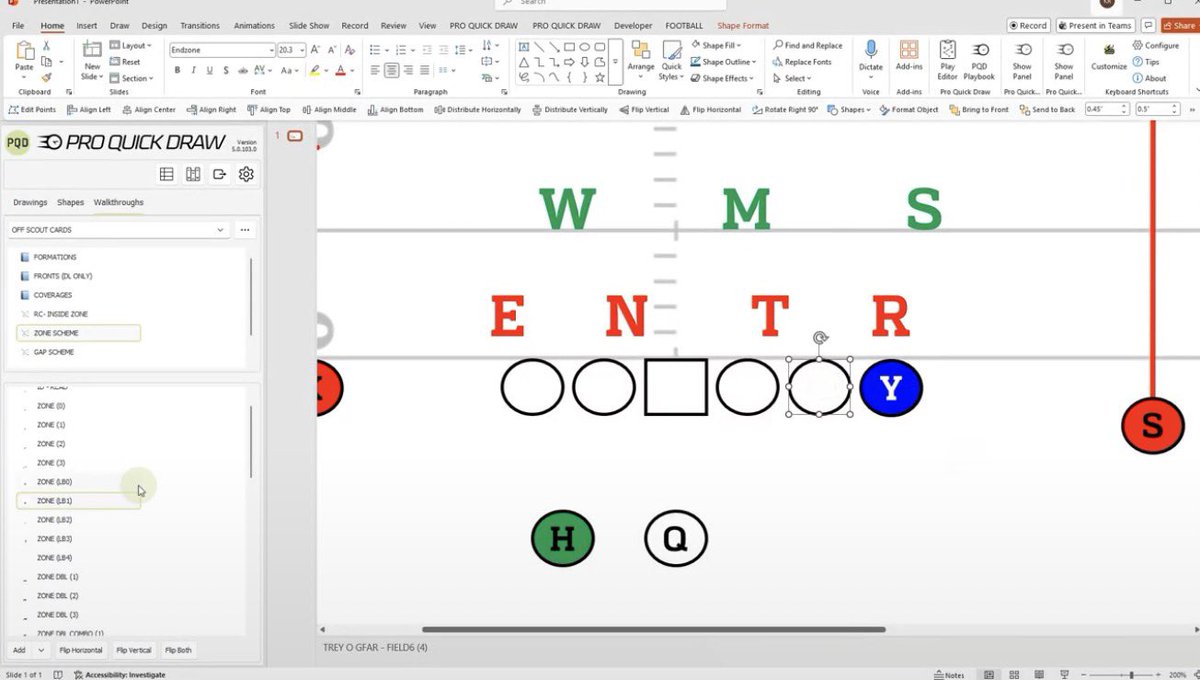Switch to the Shapes tab in PQD panel

tap(70, 202)
